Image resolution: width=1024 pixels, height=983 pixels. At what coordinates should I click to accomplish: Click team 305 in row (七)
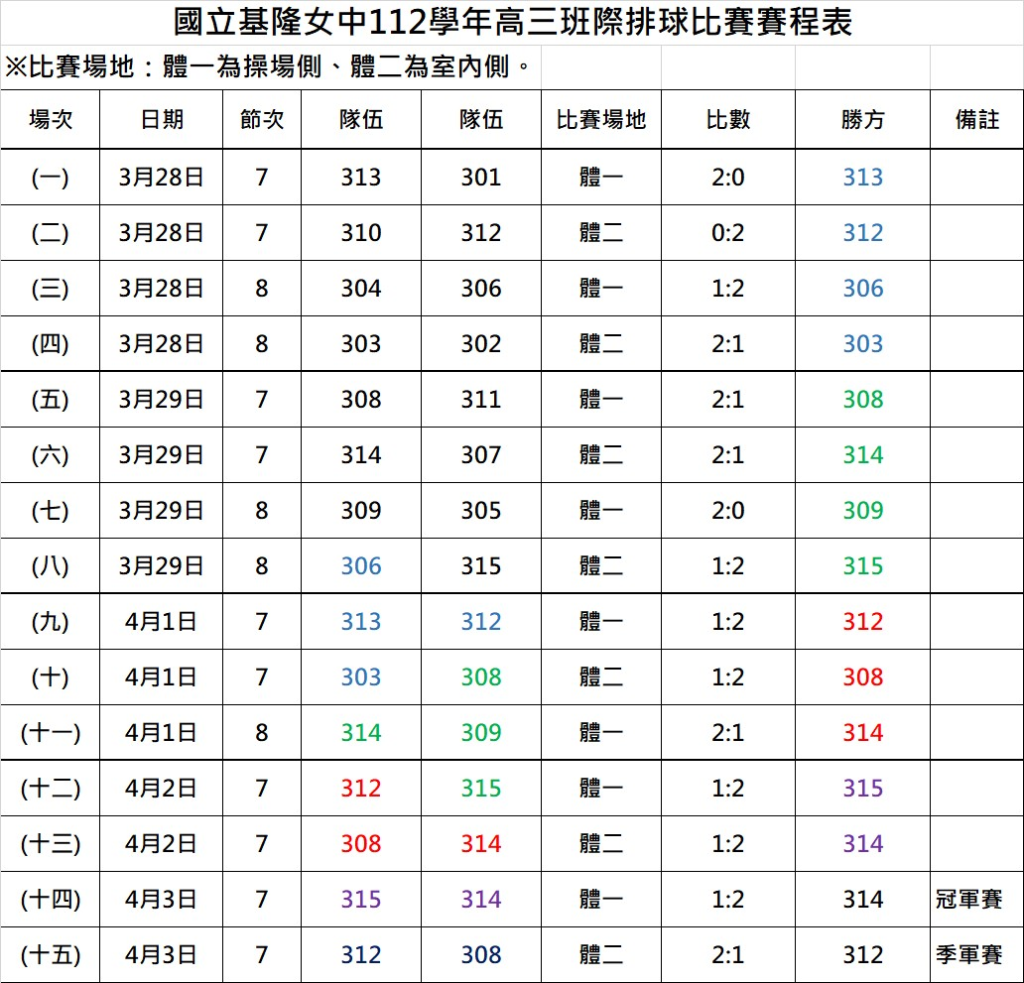[481, 510]
